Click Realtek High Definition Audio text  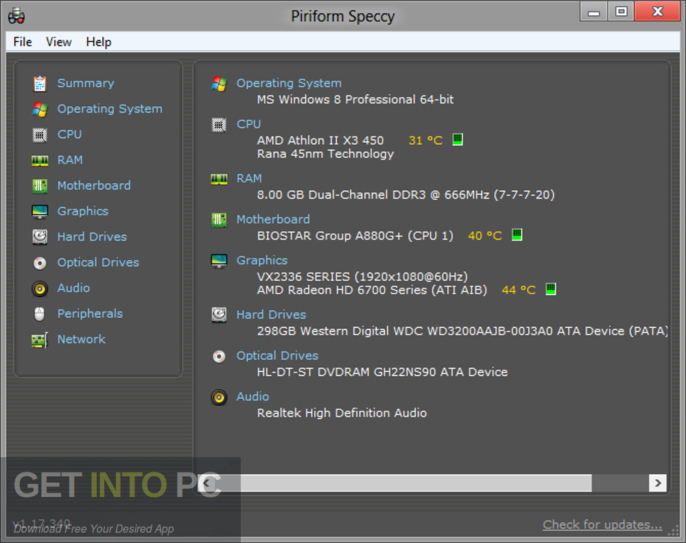click(x=342, y=413)
